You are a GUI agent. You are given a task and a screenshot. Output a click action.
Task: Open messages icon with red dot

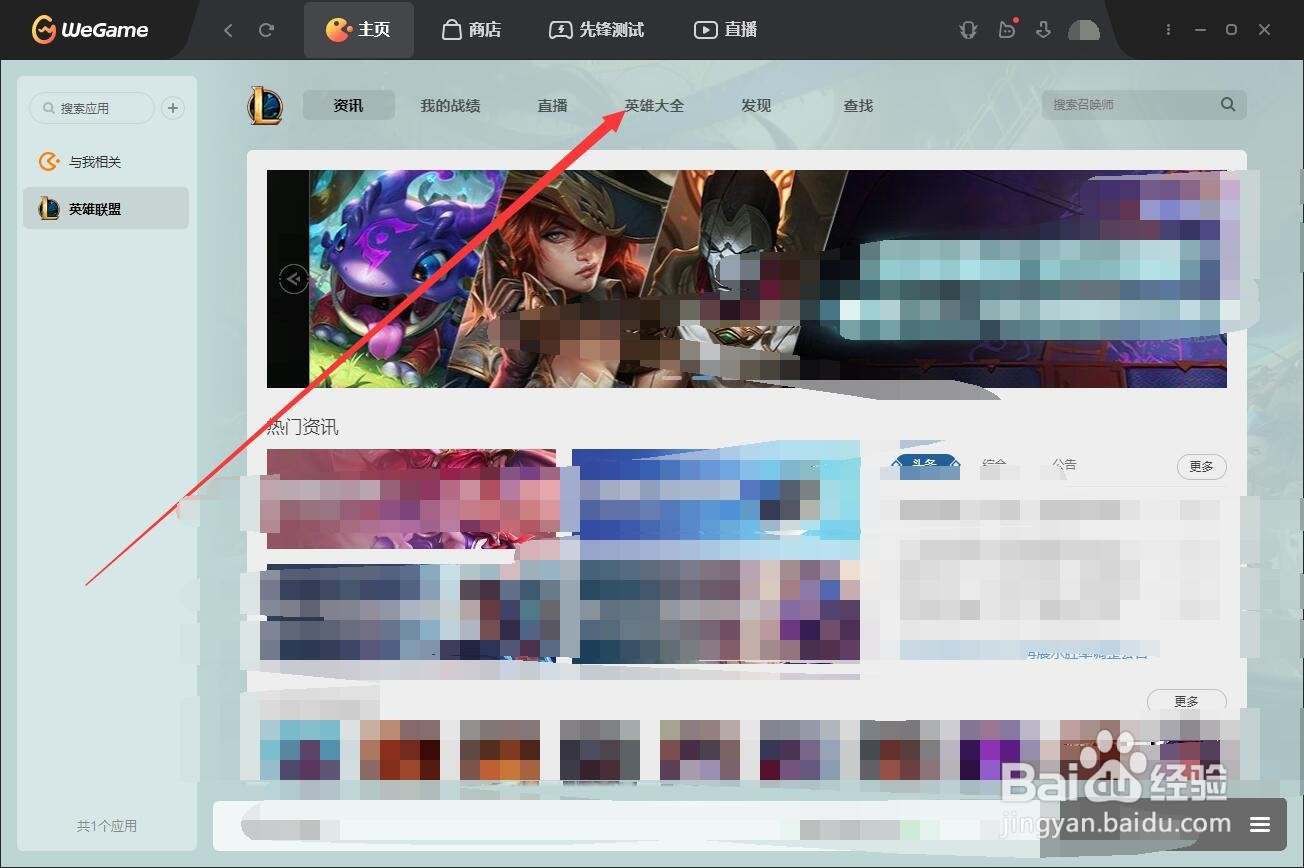click(1007, 30)
